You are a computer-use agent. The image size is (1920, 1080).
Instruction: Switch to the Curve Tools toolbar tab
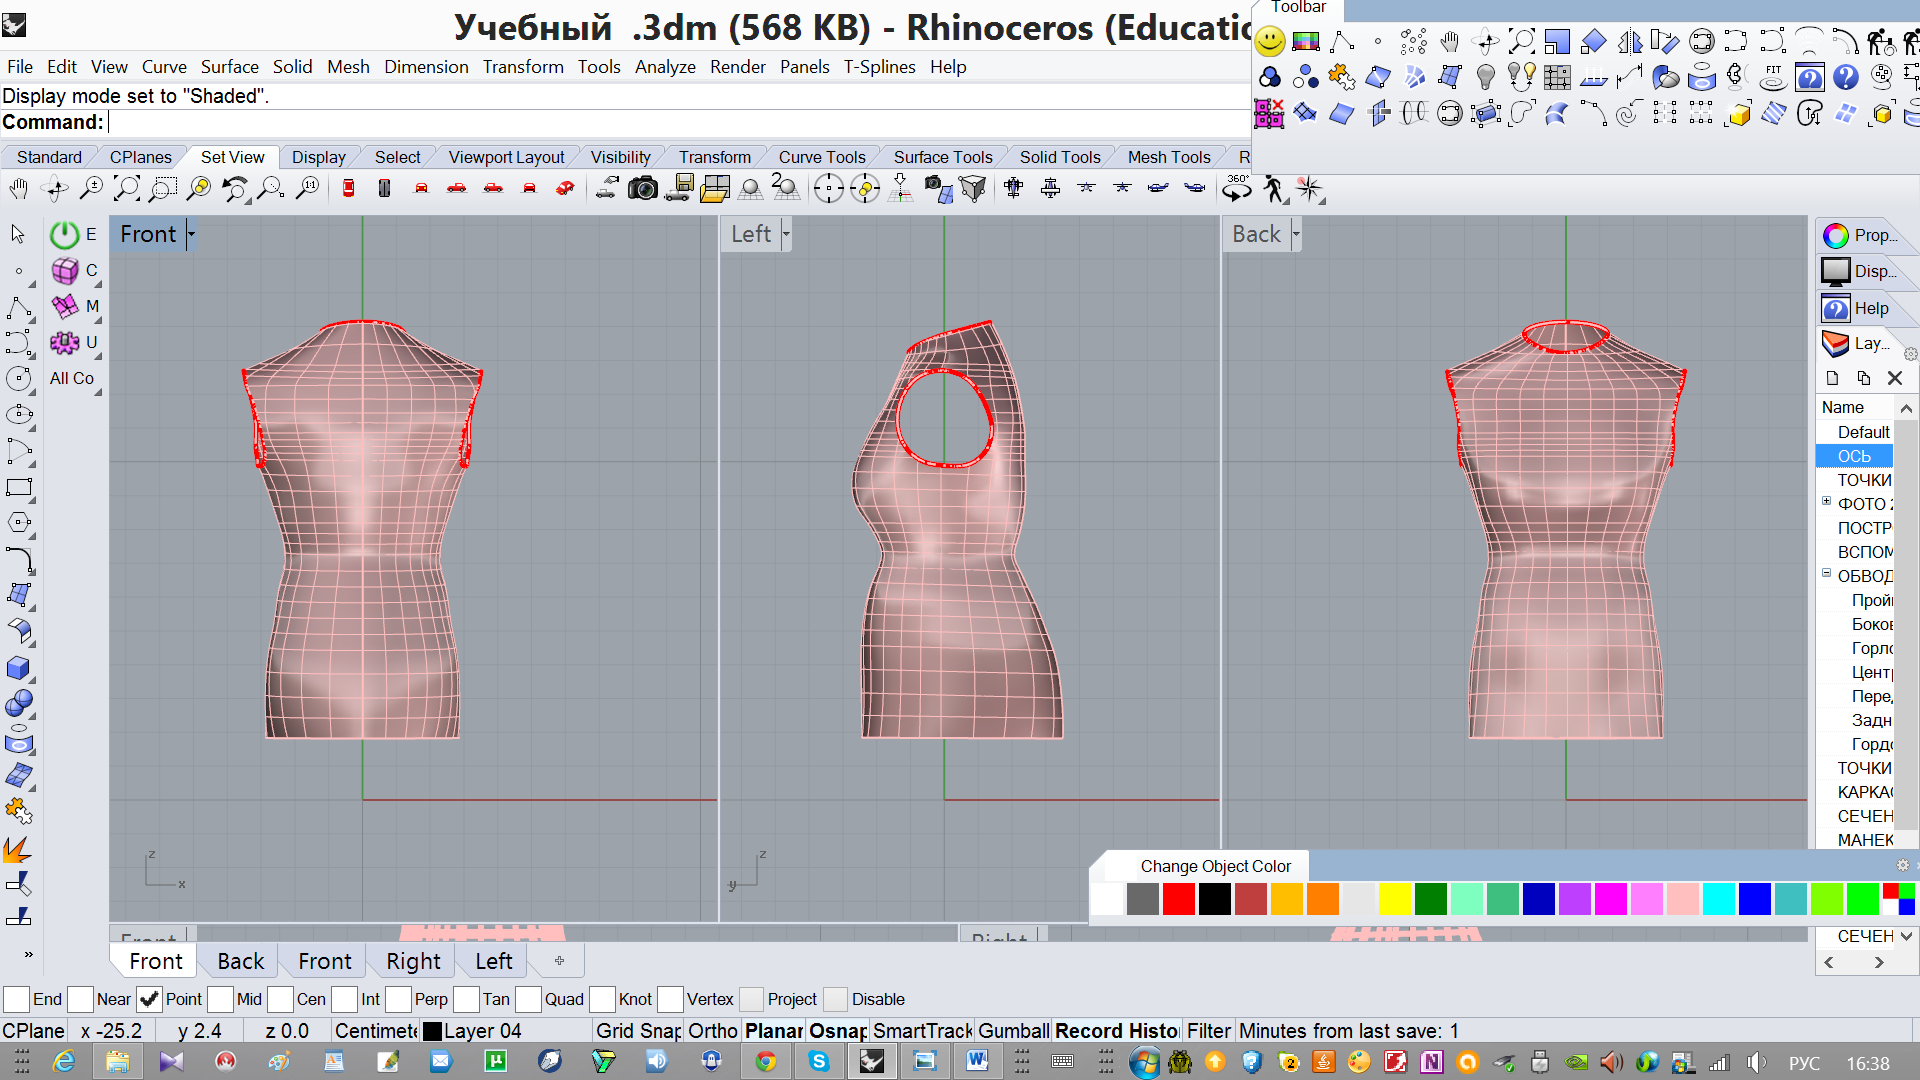[821, 157]
